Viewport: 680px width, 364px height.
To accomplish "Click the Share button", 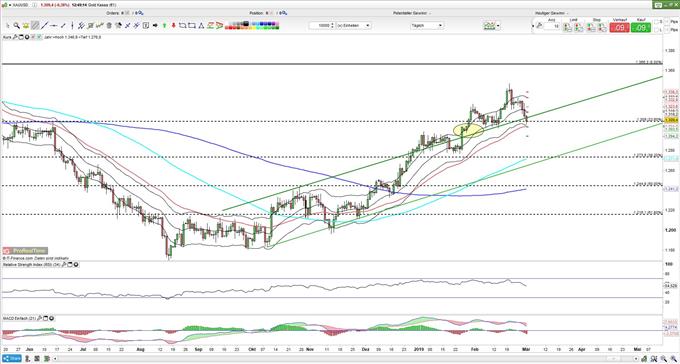I will click(12, 359).
